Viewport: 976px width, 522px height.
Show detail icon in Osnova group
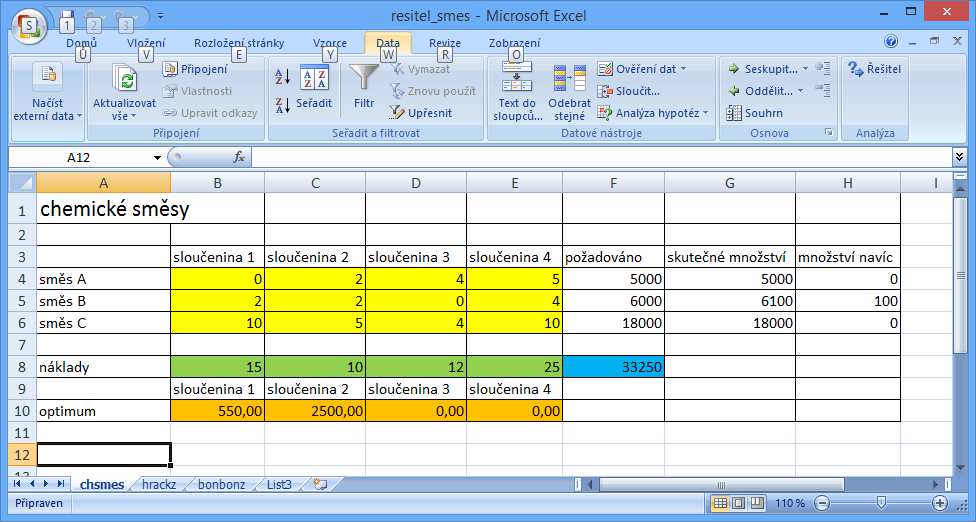823,68
